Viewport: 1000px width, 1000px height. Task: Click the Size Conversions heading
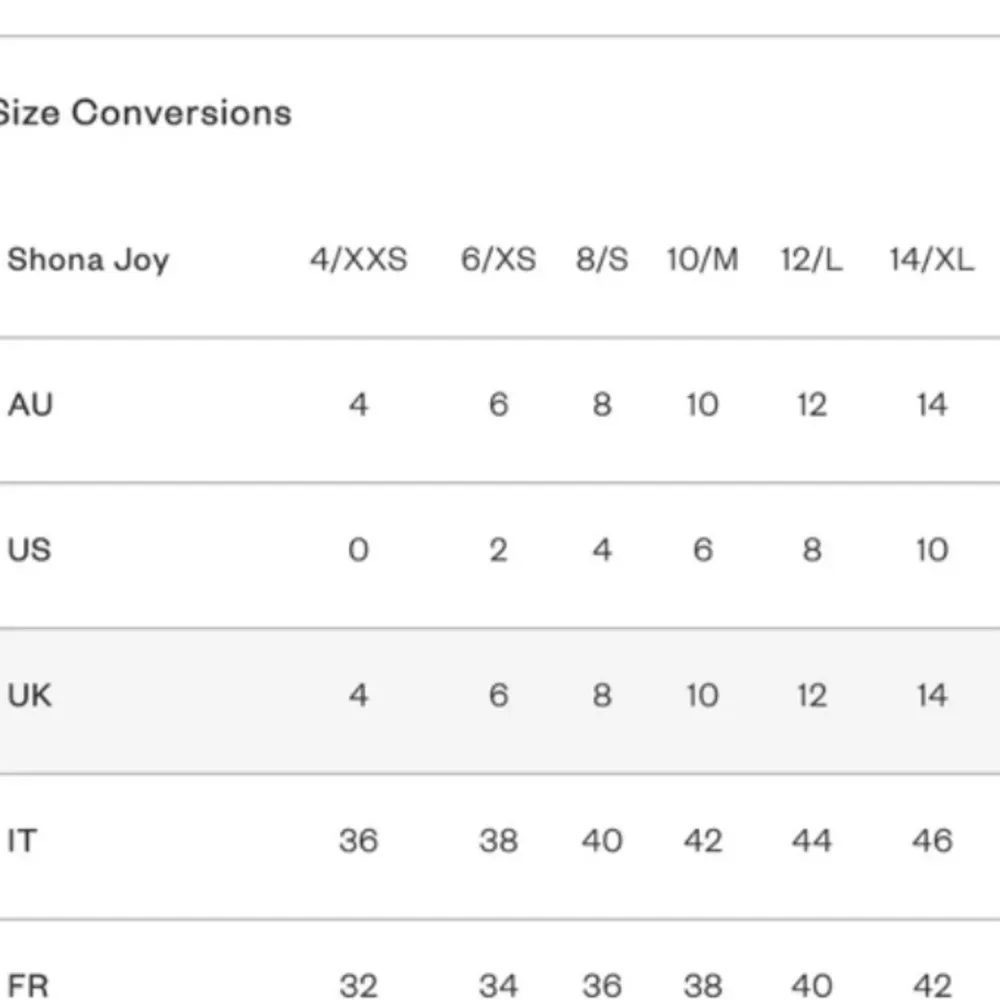coord(144,113)
